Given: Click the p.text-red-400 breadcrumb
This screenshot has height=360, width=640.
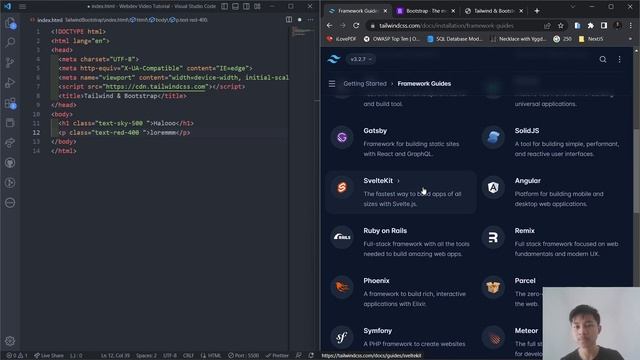Looking at the screenshot, I should tap(189, 20).
